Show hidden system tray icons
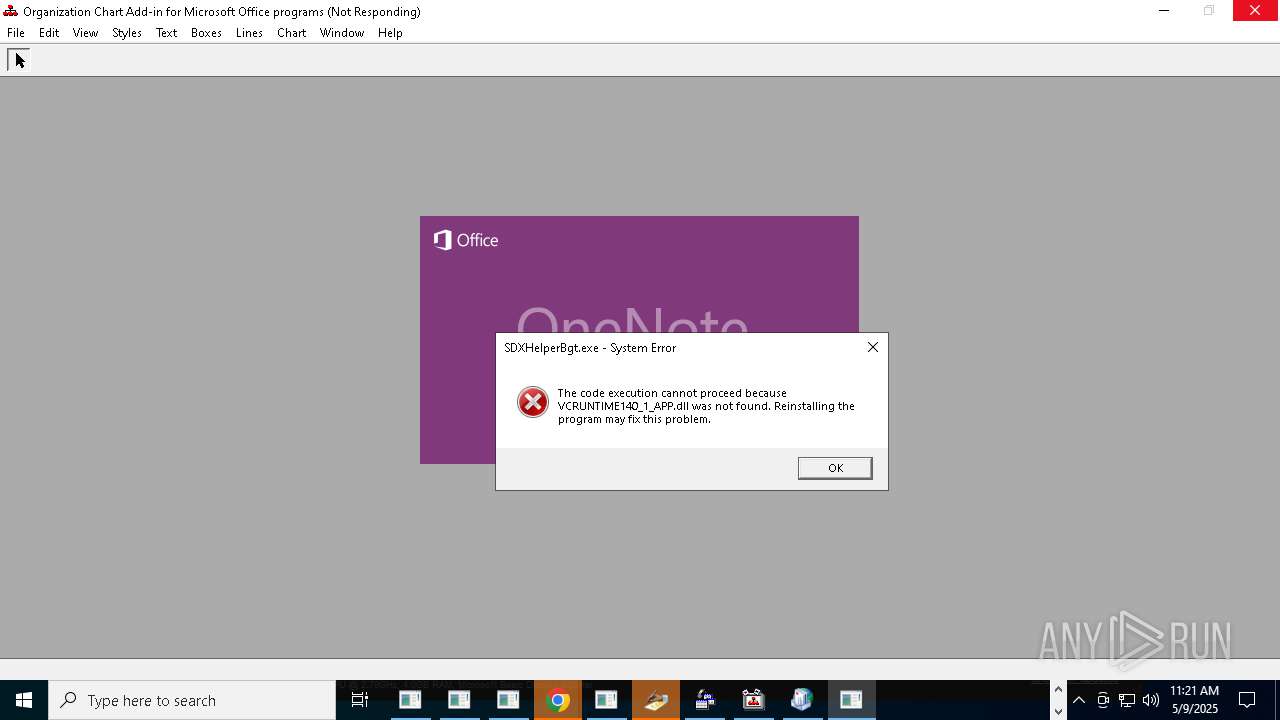Viewport: 1280px width, 720px height. pos(1079,700)
